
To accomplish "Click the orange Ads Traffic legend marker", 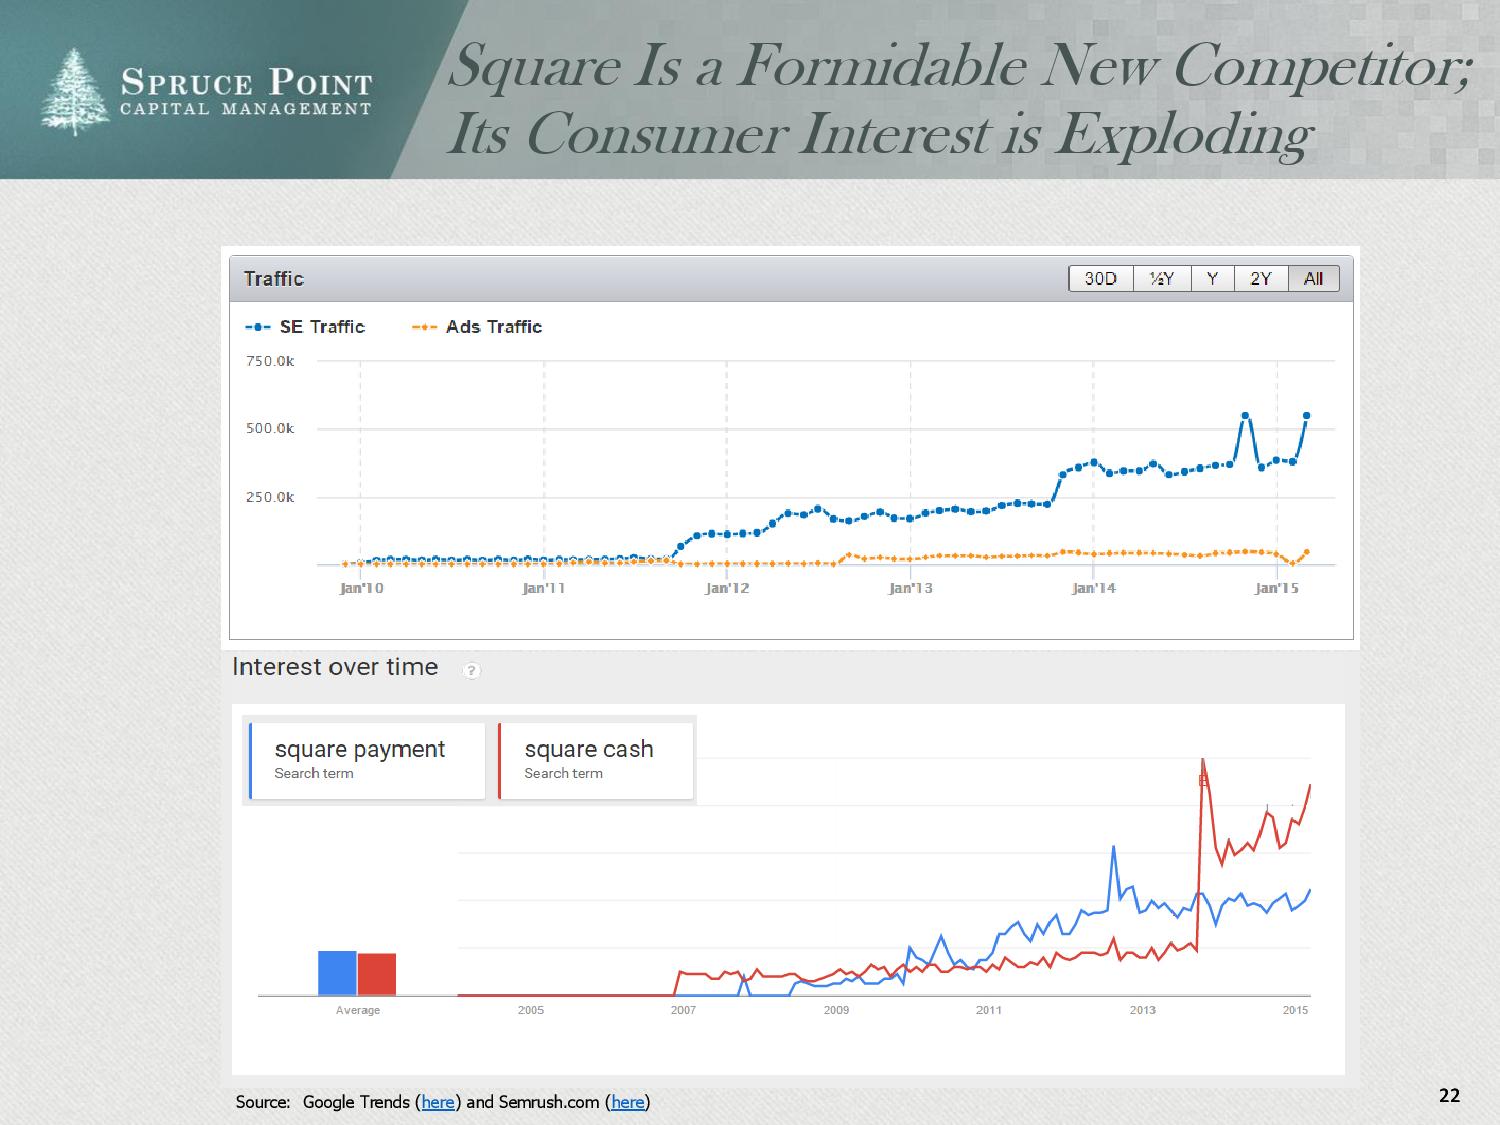I will click(424, 327).
